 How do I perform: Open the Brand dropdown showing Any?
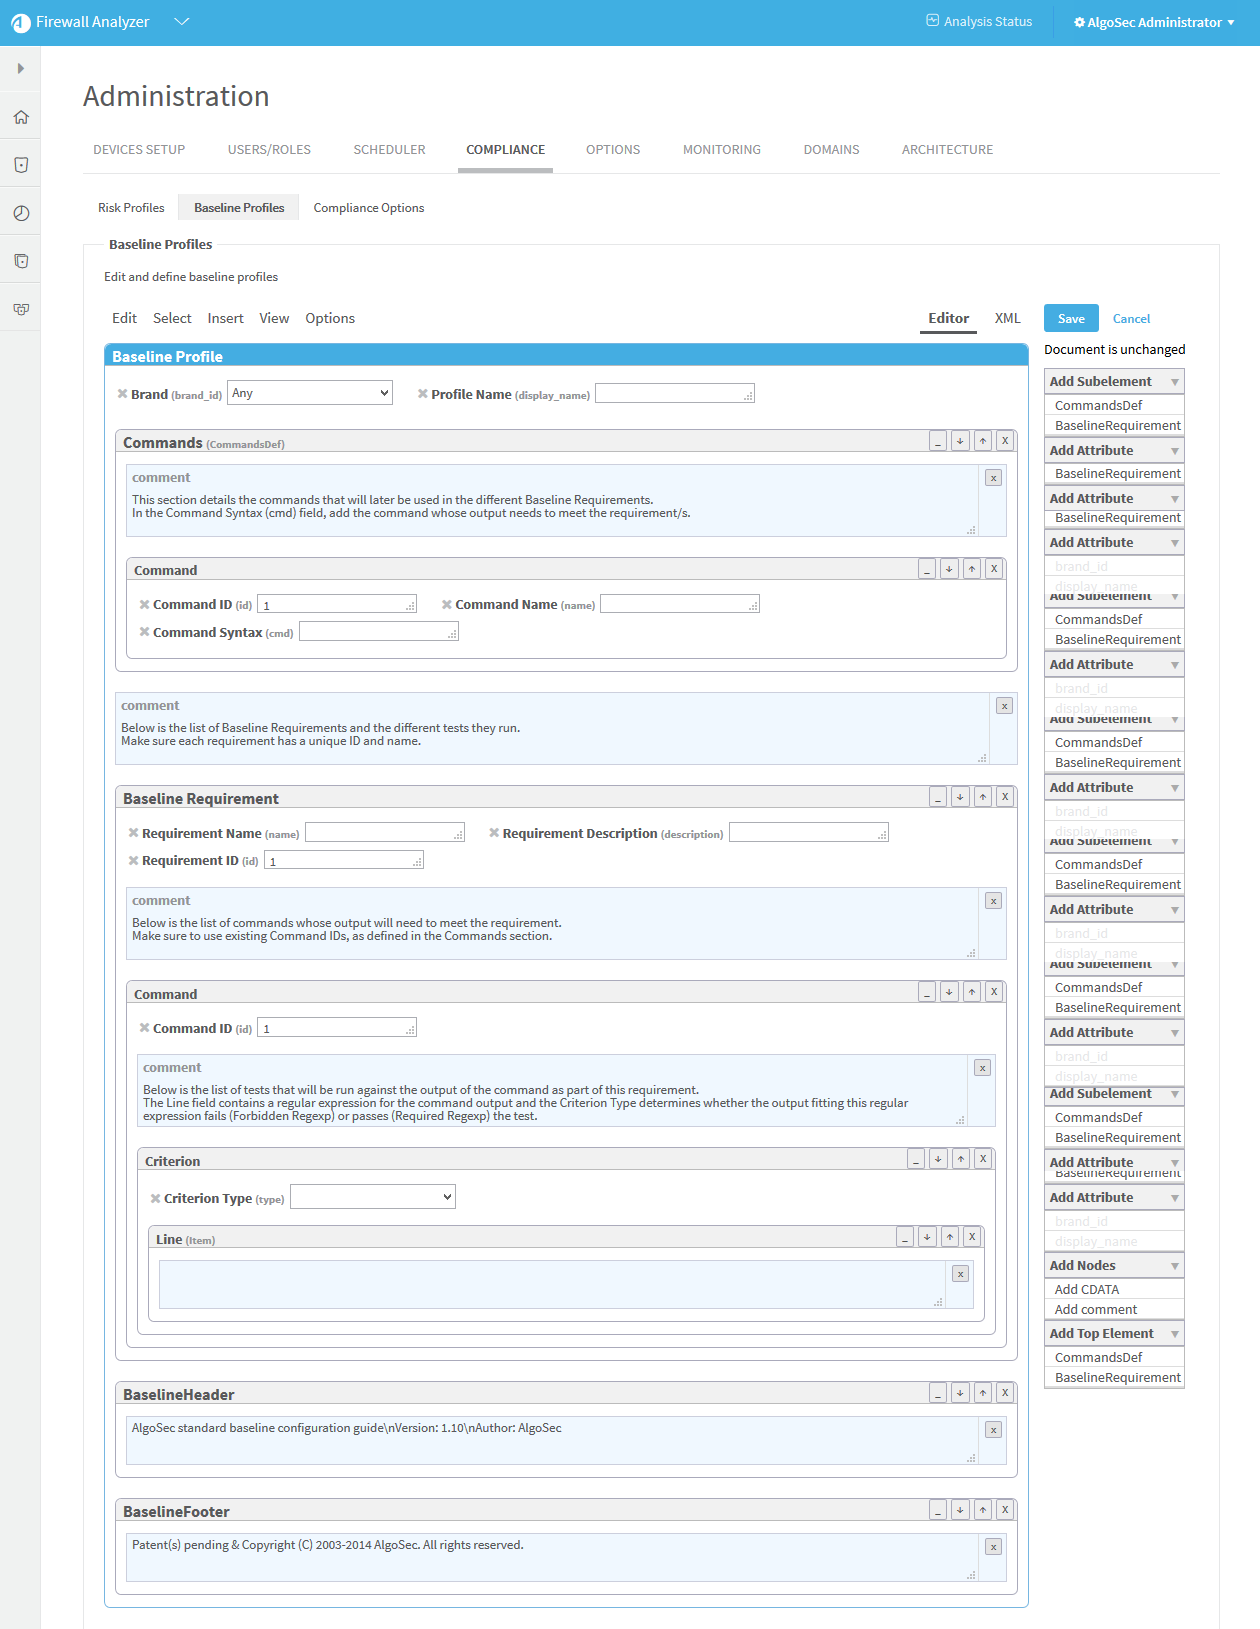point(310,393)
